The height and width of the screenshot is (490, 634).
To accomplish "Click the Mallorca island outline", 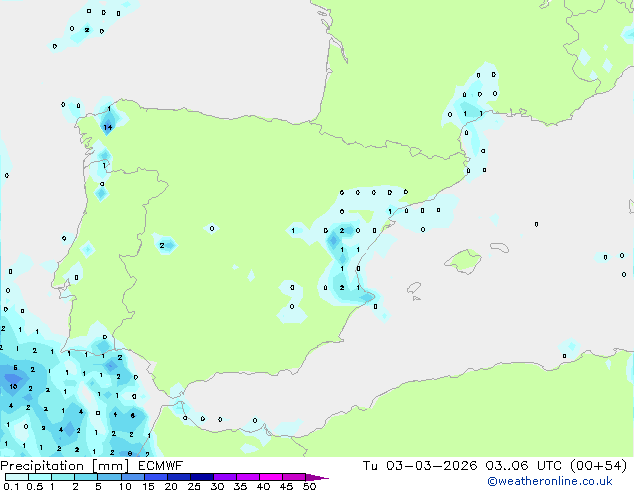I will pos(463,262).
